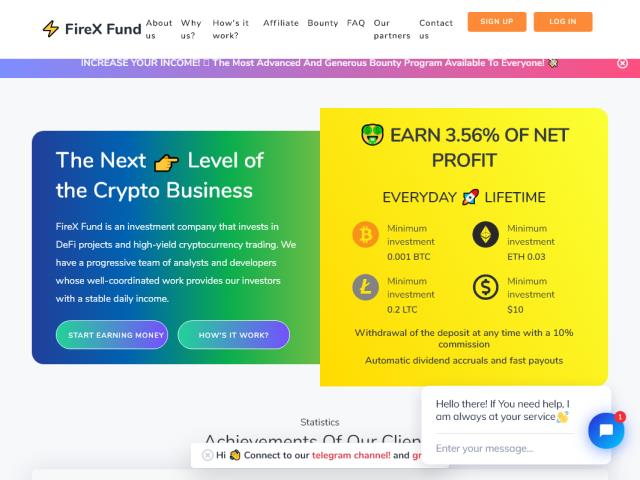Click the black Ethereum icon
Screen dimensions: 640x480
pyautogui.click(x=485, y=235)
